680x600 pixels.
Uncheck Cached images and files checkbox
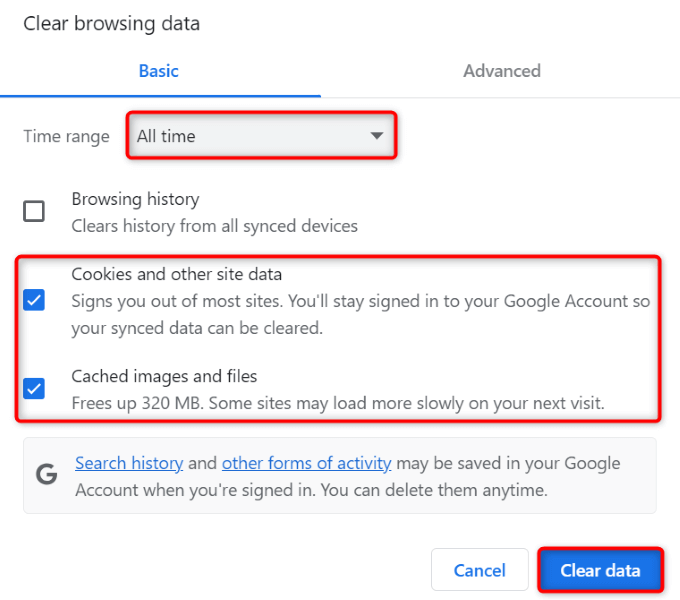point(34,388)
